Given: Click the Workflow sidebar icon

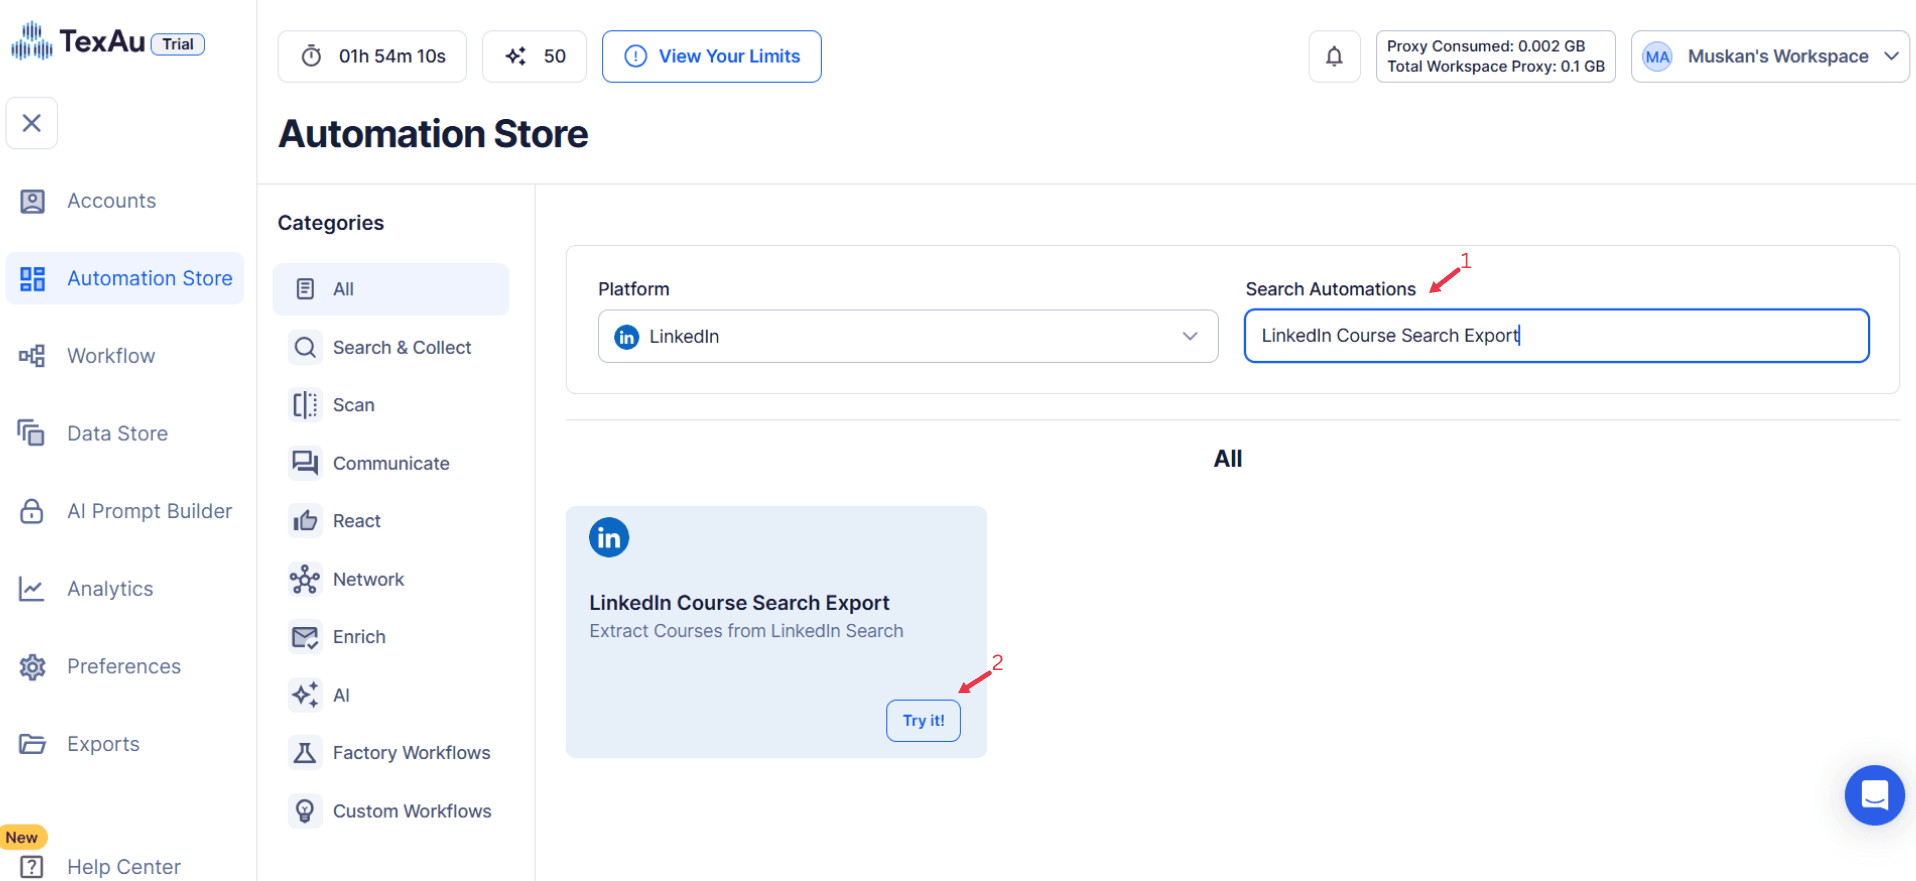Looking at the screenshot, I should (32, 356).
